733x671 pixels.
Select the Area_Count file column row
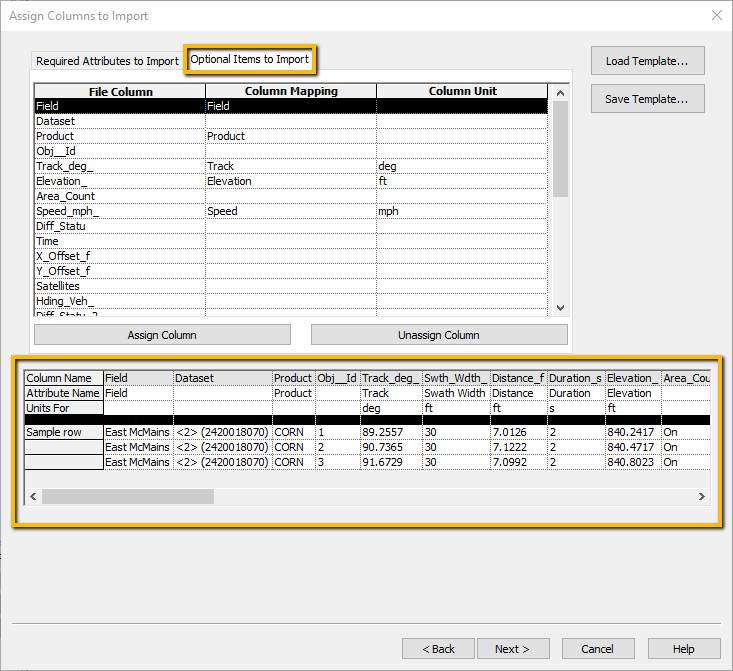tap(291, 196)
